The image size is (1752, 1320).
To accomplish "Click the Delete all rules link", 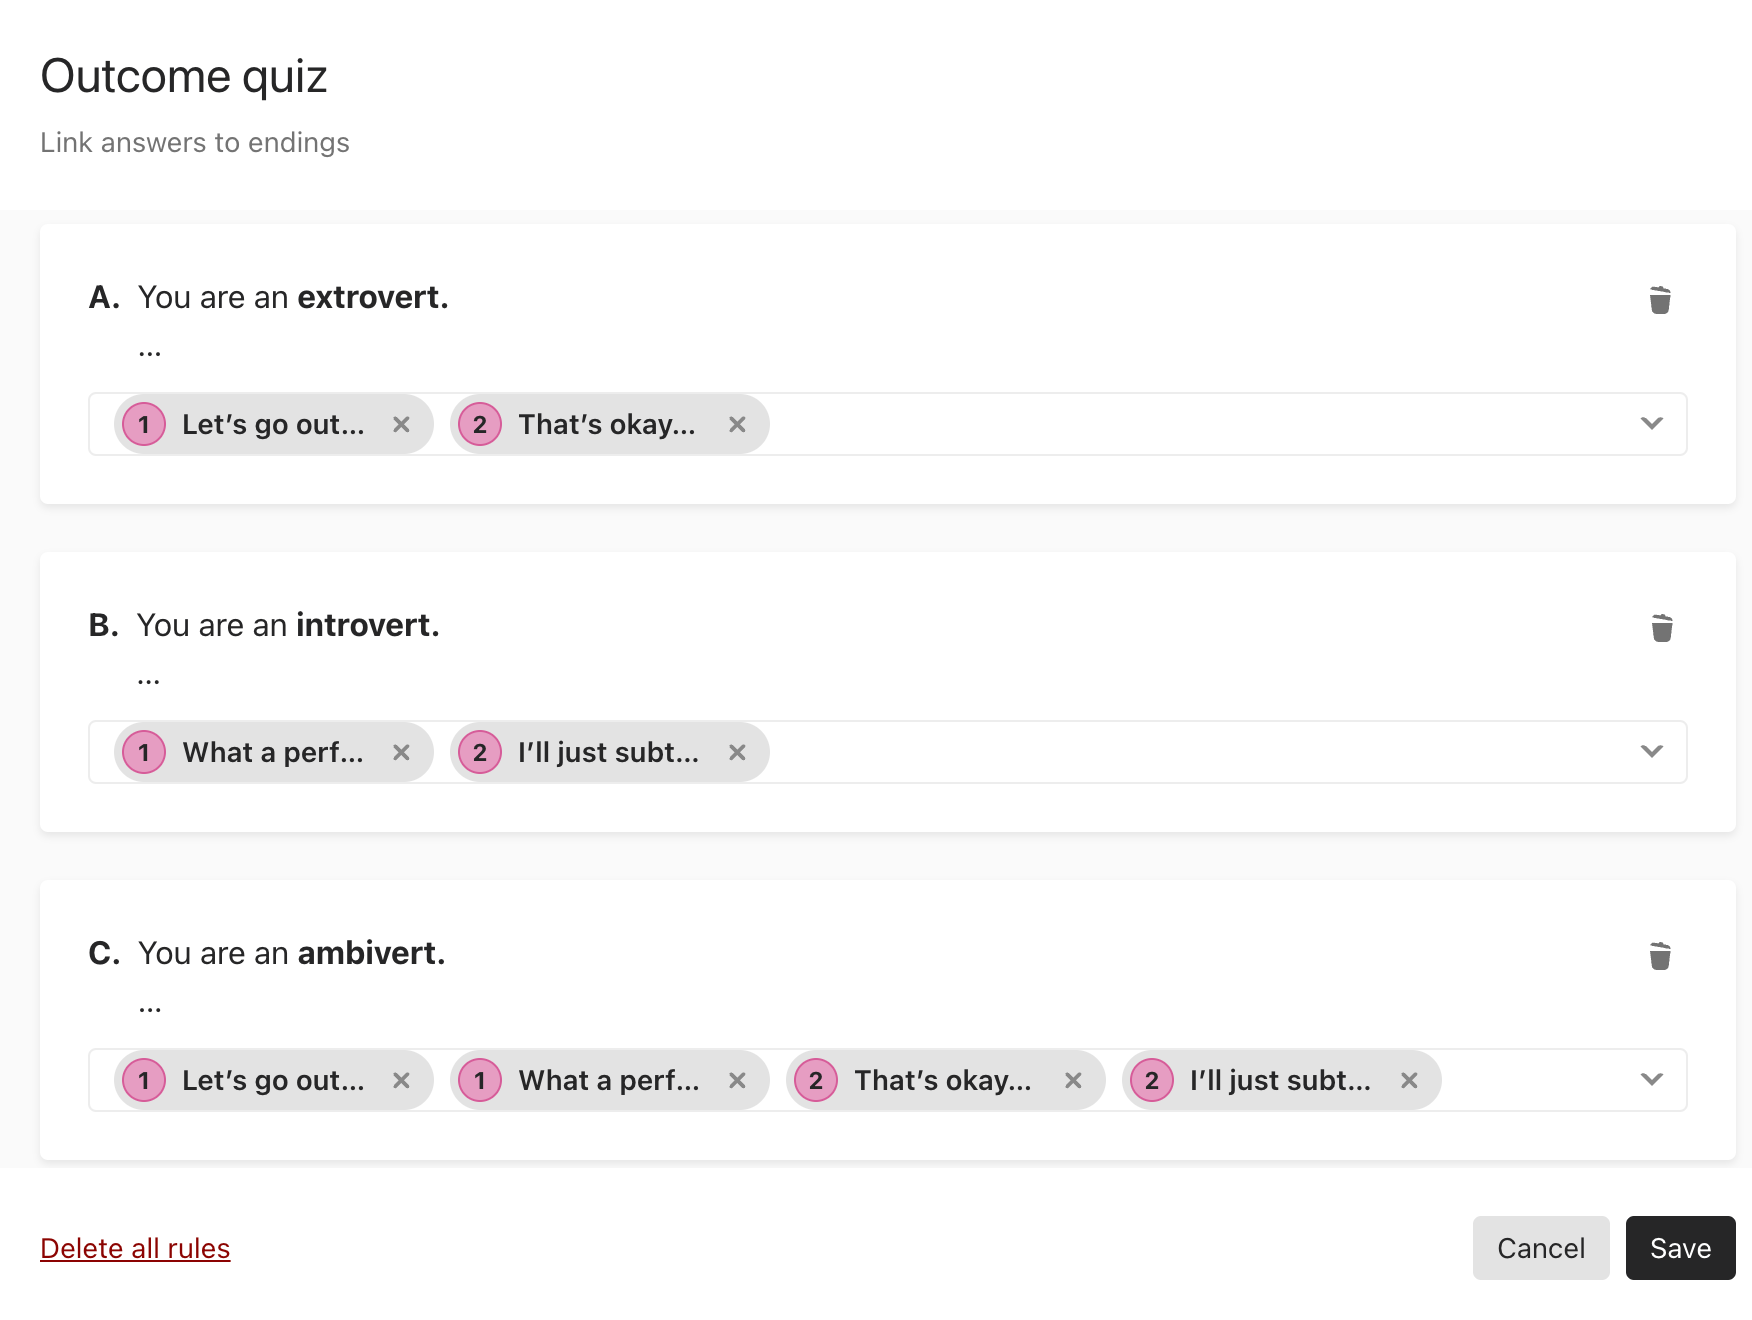I will 135,1248.
